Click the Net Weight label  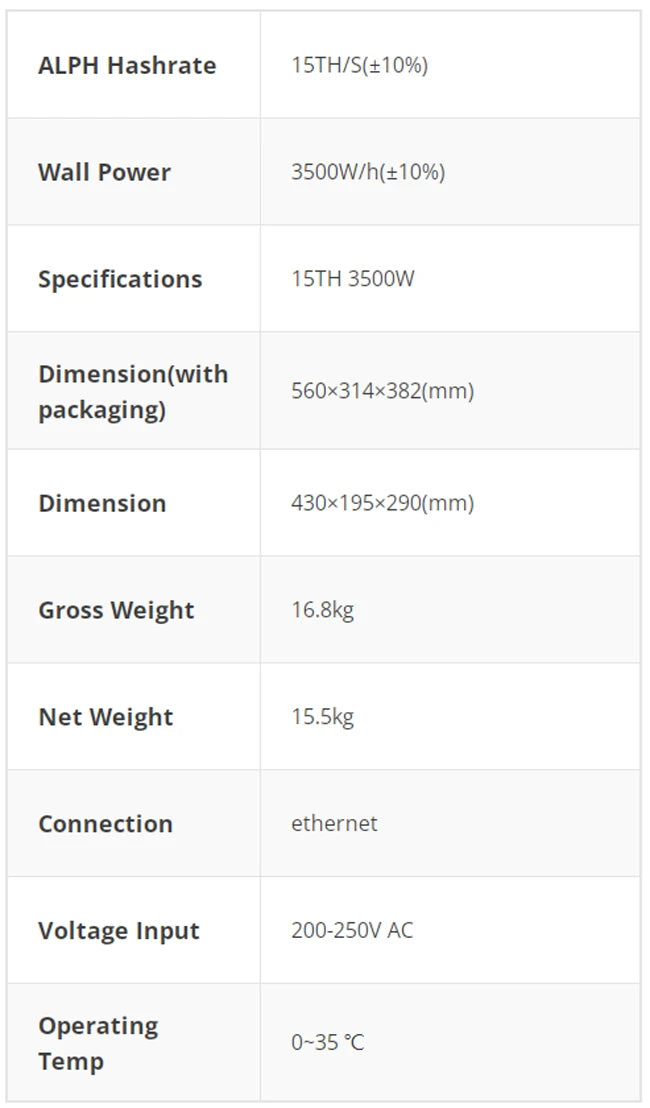106,717
